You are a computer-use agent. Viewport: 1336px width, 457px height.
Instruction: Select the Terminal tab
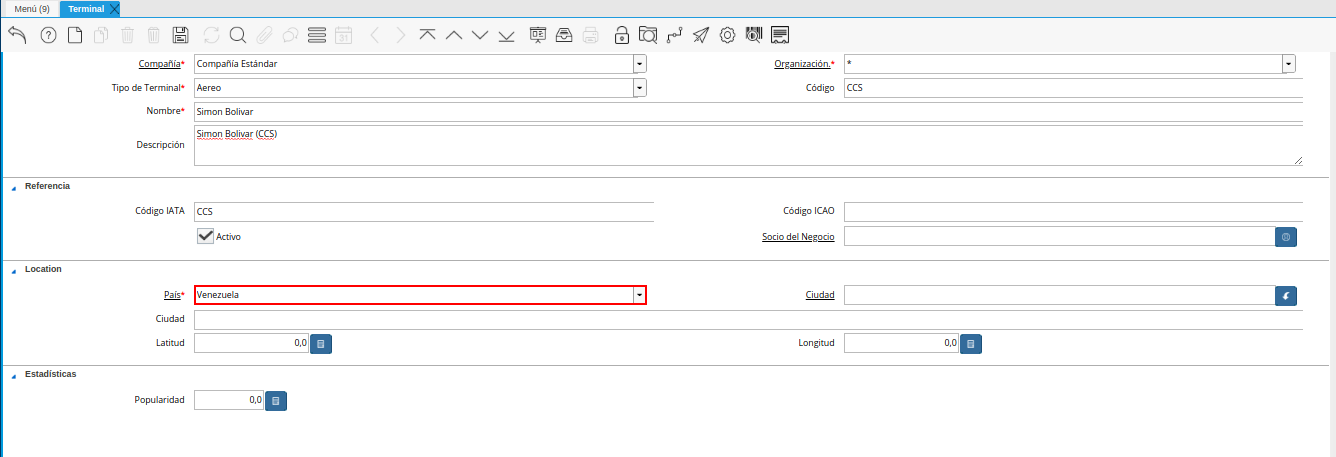tap(86, 9)
